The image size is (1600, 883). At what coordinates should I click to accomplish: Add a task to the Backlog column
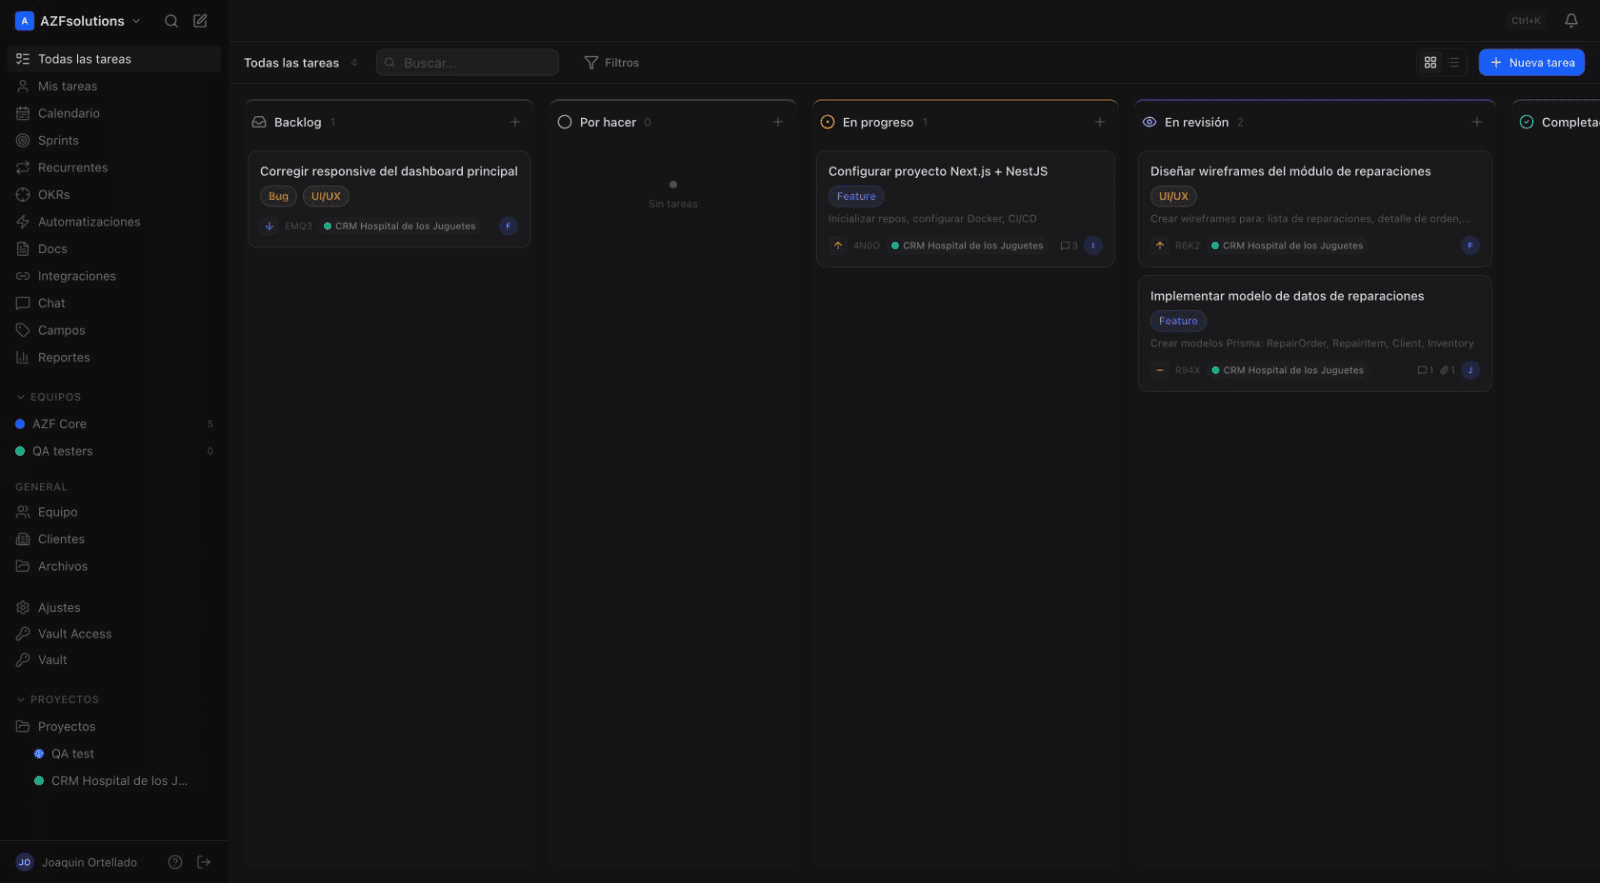(x=515, y=122)
